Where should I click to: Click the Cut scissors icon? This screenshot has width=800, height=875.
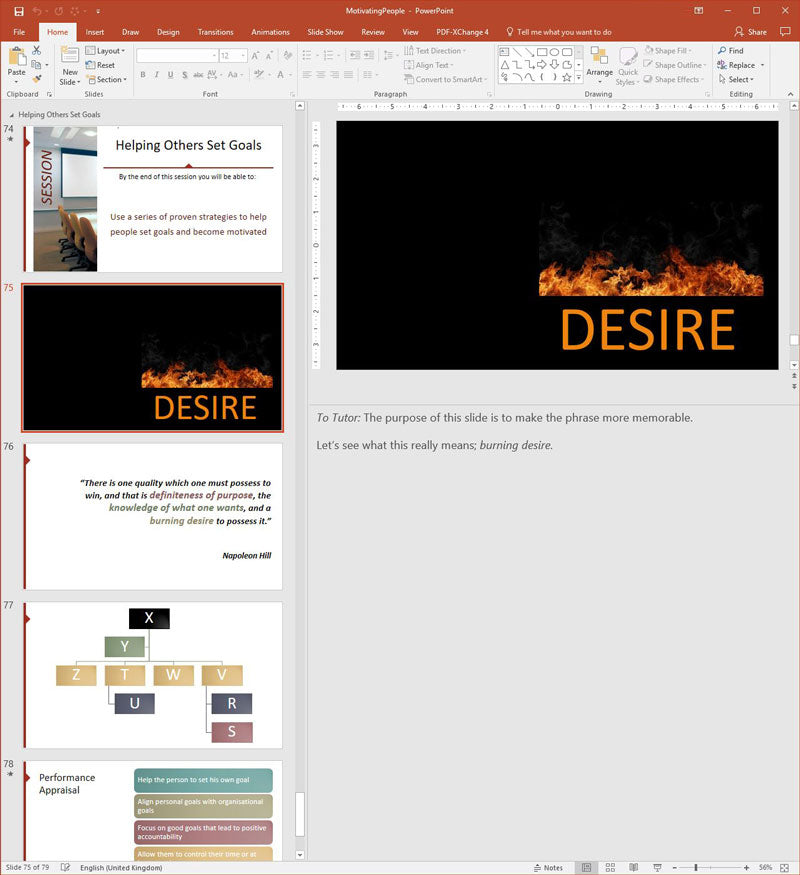tap(37, 50)
